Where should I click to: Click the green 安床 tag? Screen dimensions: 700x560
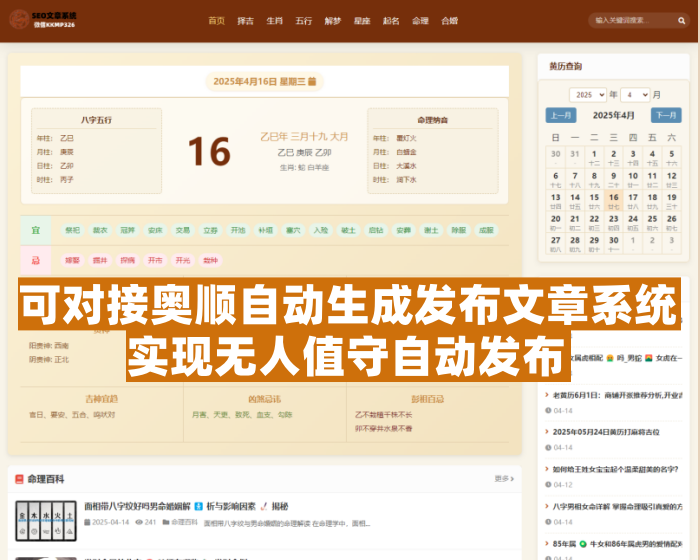point(155,230)
